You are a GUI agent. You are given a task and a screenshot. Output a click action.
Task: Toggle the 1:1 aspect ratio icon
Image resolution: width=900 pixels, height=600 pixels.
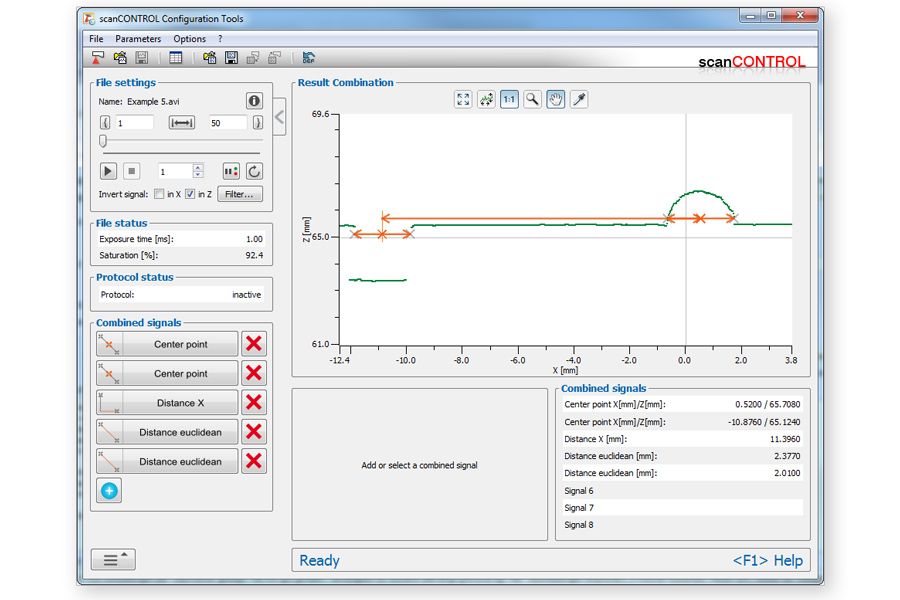click(x=510, y=99)
